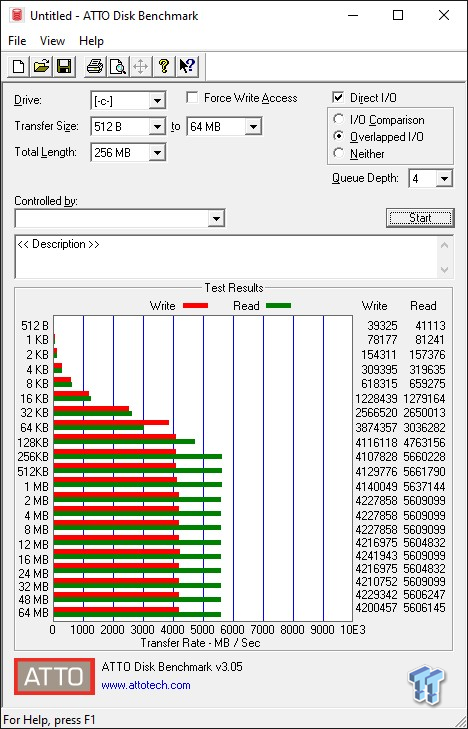Image resolution: width=468 pixels, height=729 pixels.
Task: Save results with the floppy disk icon
Action: [64, 66]
